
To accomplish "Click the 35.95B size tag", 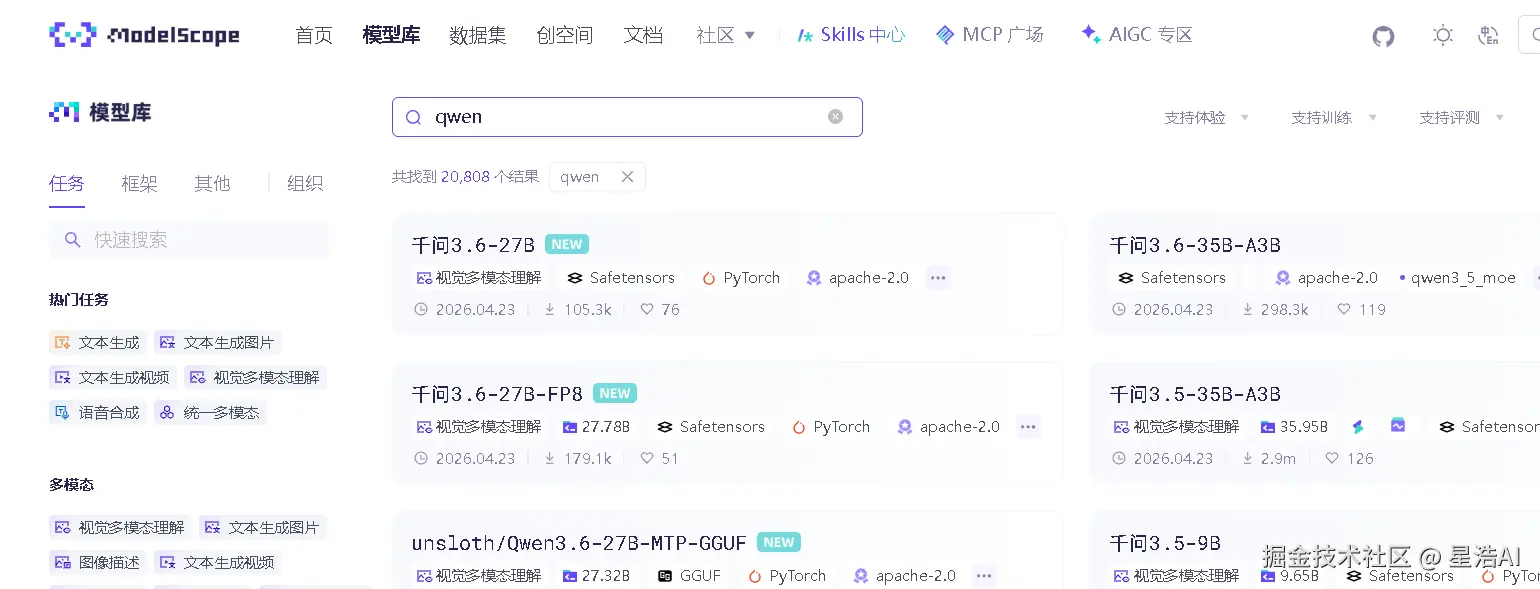I will 1294,427.
